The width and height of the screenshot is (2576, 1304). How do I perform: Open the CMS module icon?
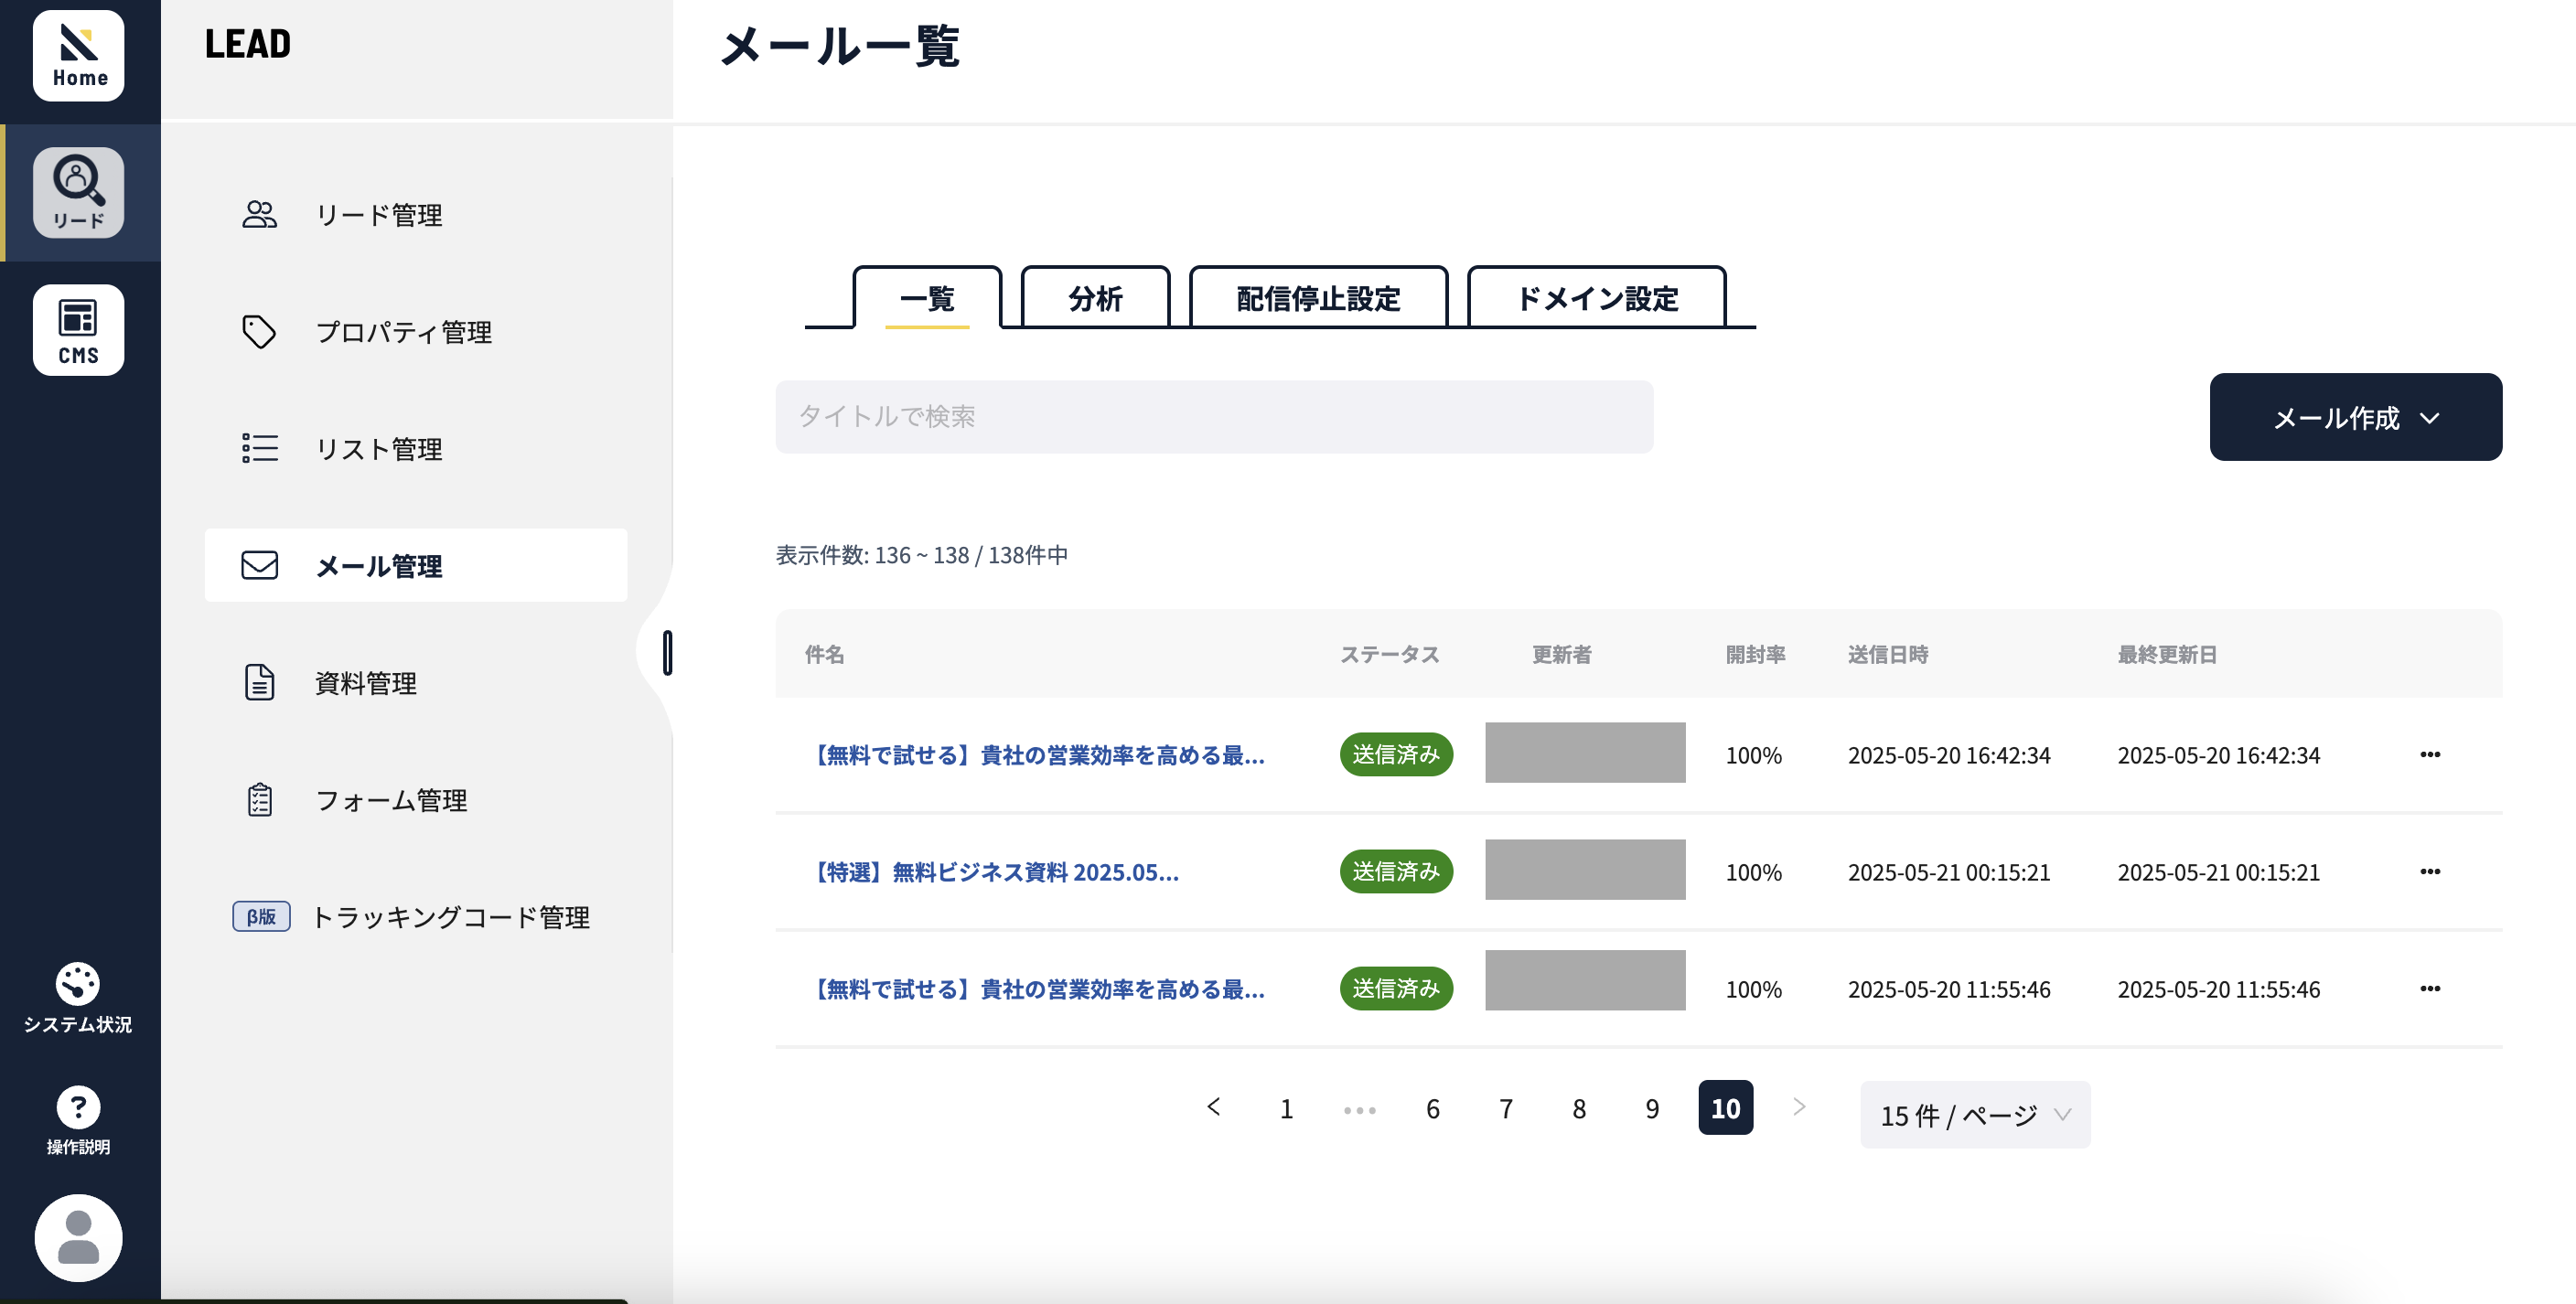(79, 330)
